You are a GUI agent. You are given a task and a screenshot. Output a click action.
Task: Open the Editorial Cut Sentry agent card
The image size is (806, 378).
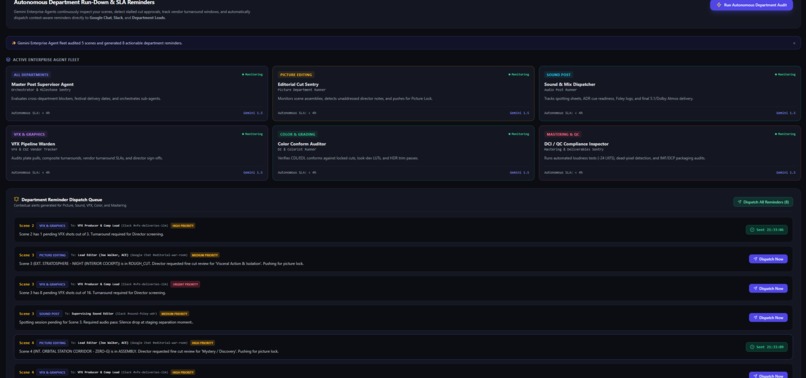404,93
